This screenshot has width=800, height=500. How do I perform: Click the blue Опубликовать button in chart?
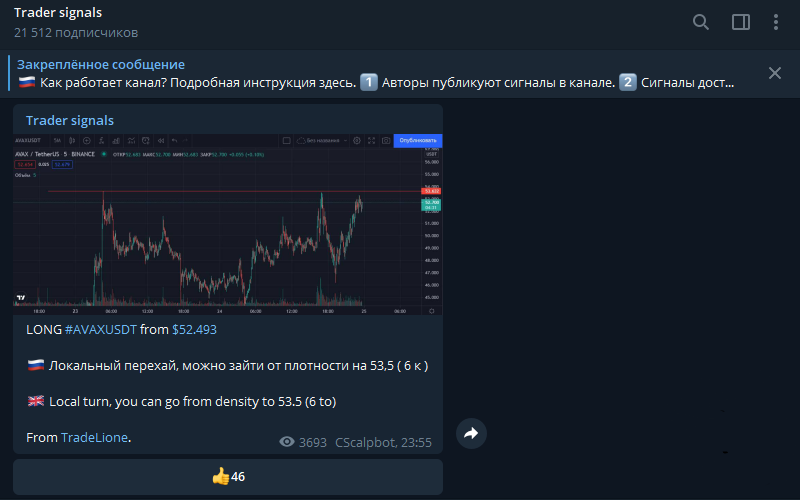(418, 140)
